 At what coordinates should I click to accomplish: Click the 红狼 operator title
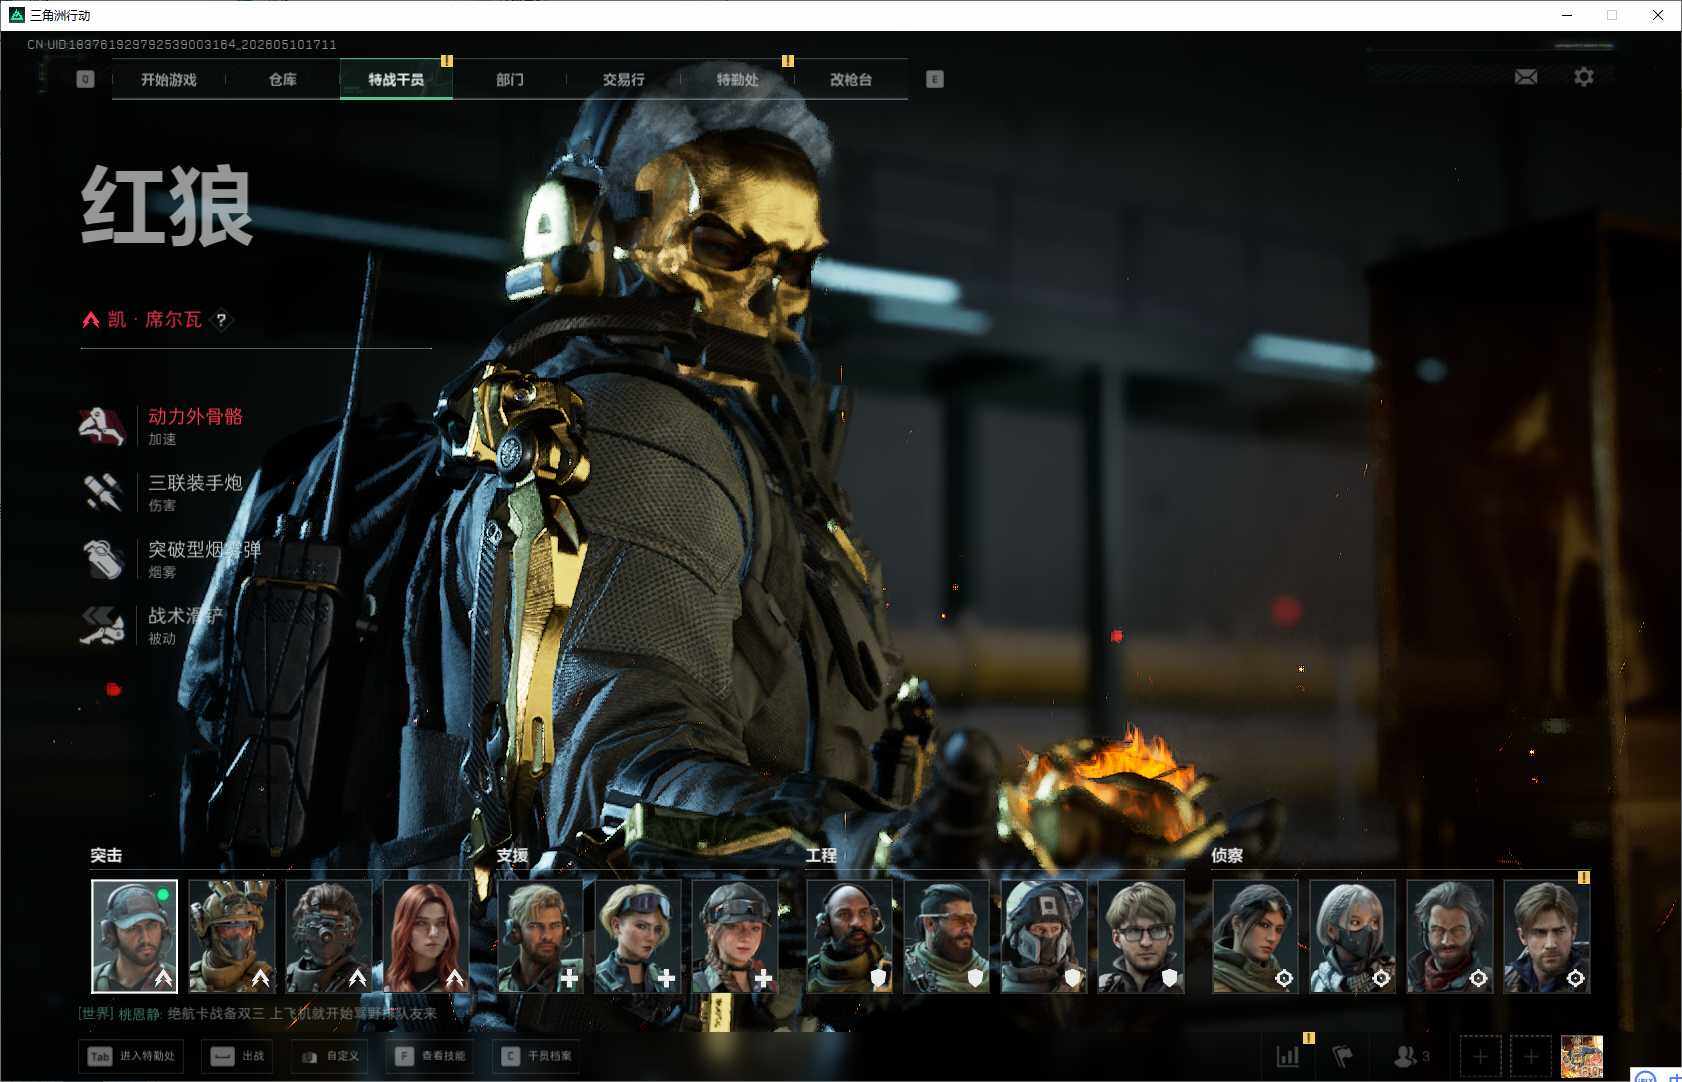tap(167, 206)
